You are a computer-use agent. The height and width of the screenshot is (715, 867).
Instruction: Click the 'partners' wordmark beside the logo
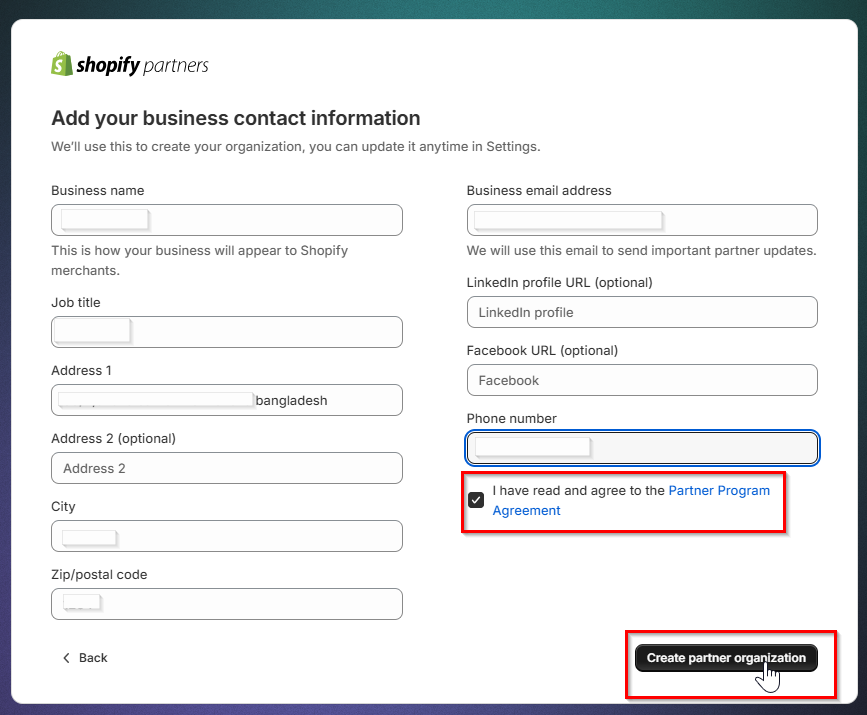coord(176,66)
